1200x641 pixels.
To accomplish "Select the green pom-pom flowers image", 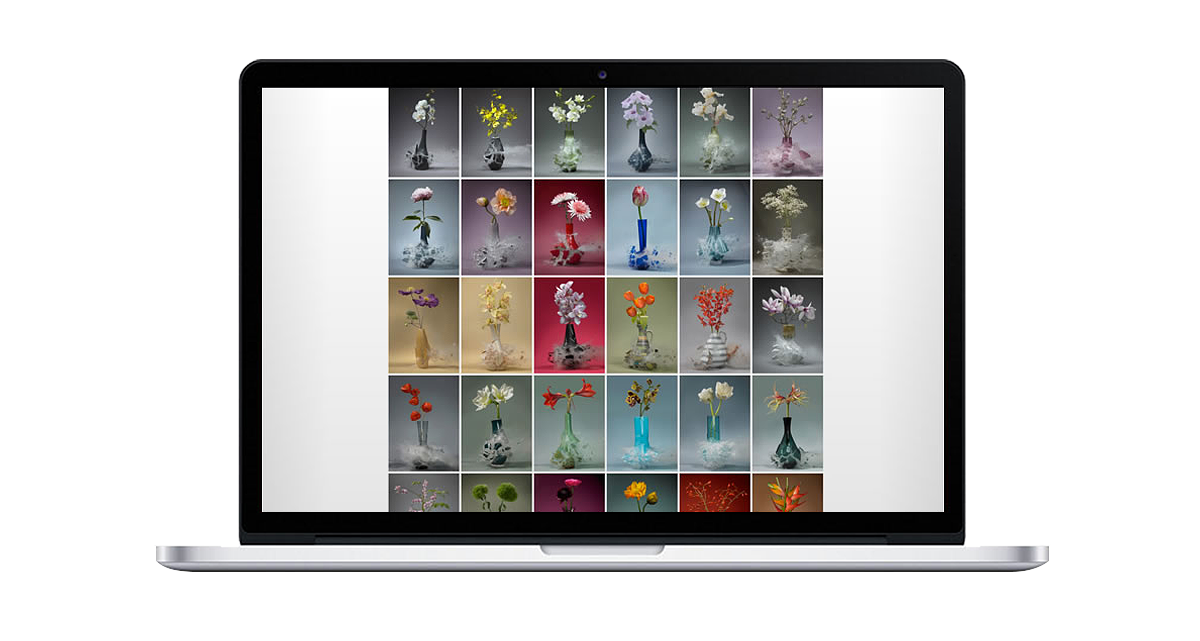I will pos(496,493).
